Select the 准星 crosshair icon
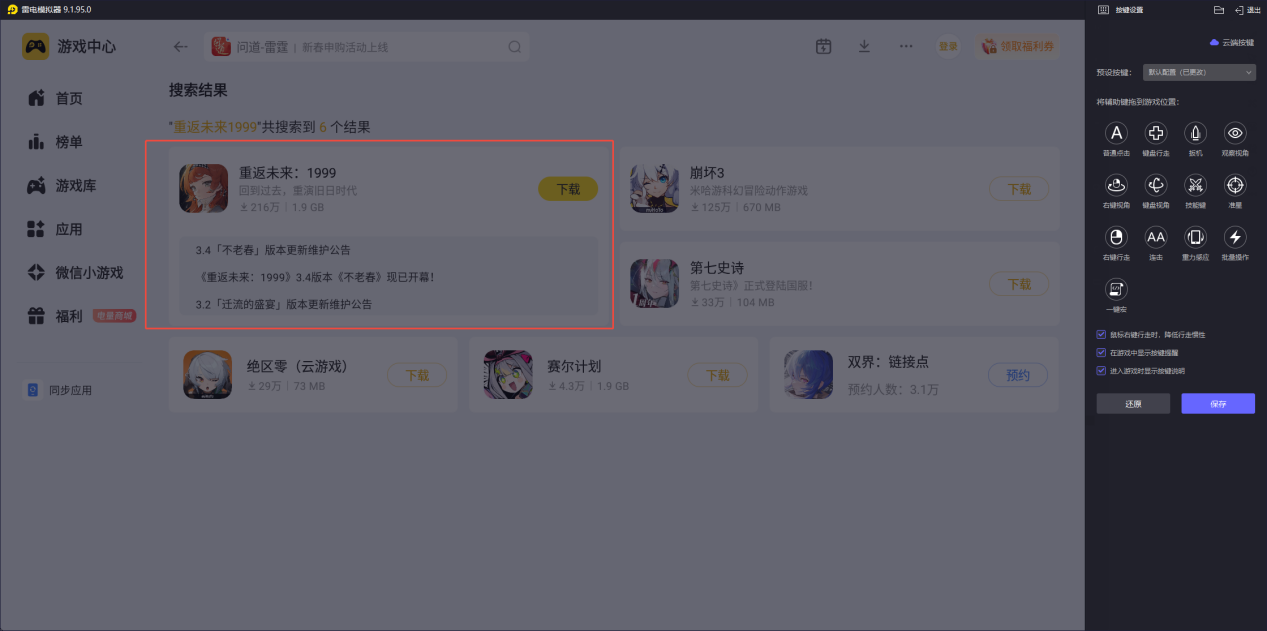 pyautogui.click(x=1235, y=185)
